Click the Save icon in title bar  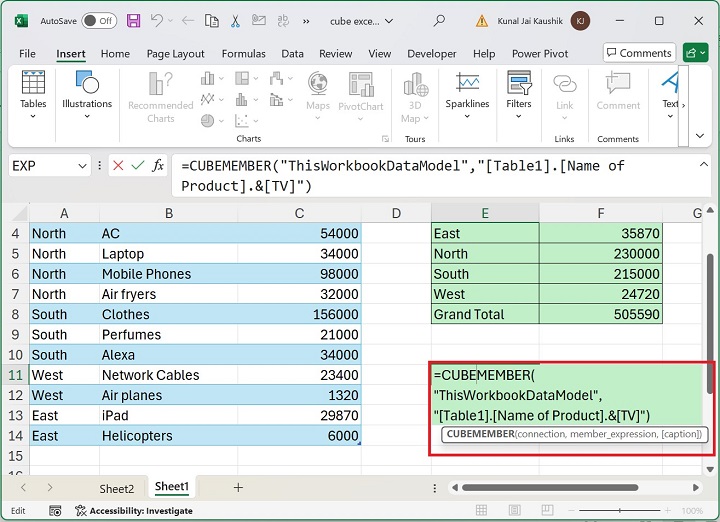coord(133,20)
